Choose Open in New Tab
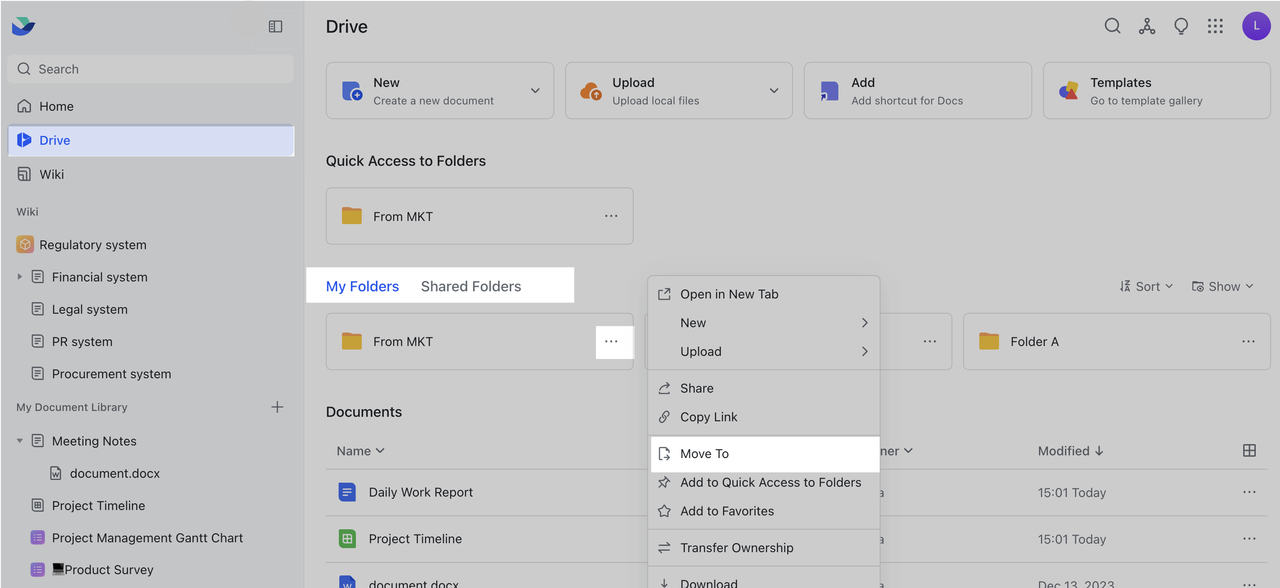1280x588 pixels. (x=764, y=294)
